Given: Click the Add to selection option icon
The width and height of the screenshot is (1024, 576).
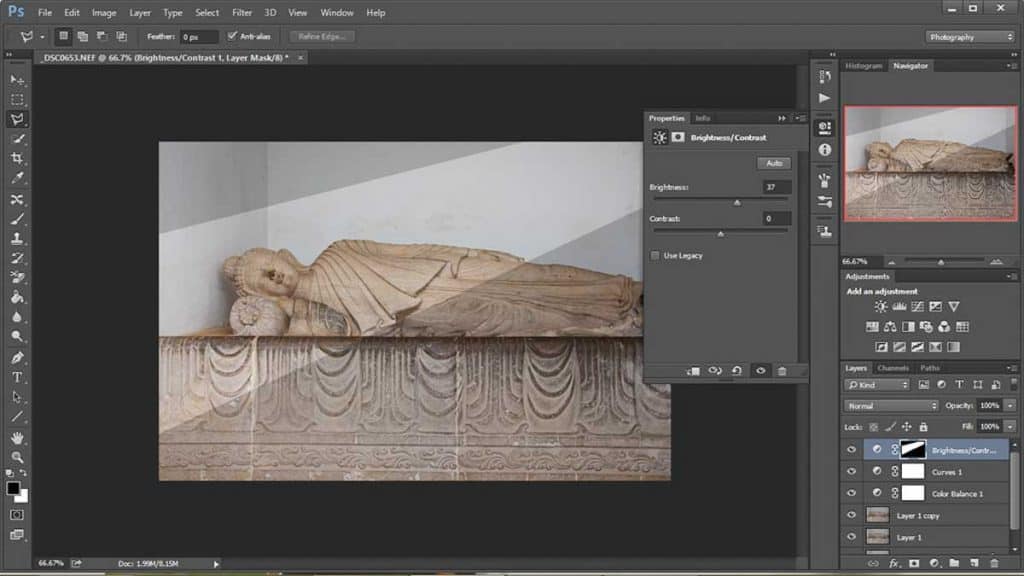Looking at the screenshot, I should [83, 37].
